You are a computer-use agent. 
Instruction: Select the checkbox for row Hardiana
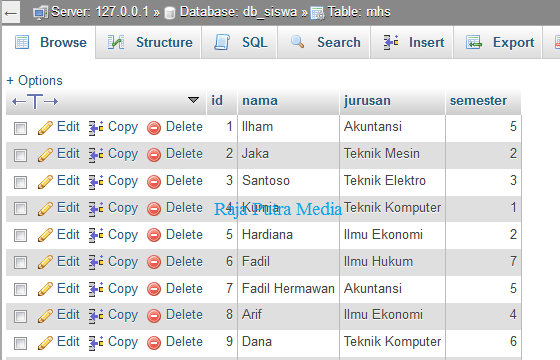(x=20, y=236)
